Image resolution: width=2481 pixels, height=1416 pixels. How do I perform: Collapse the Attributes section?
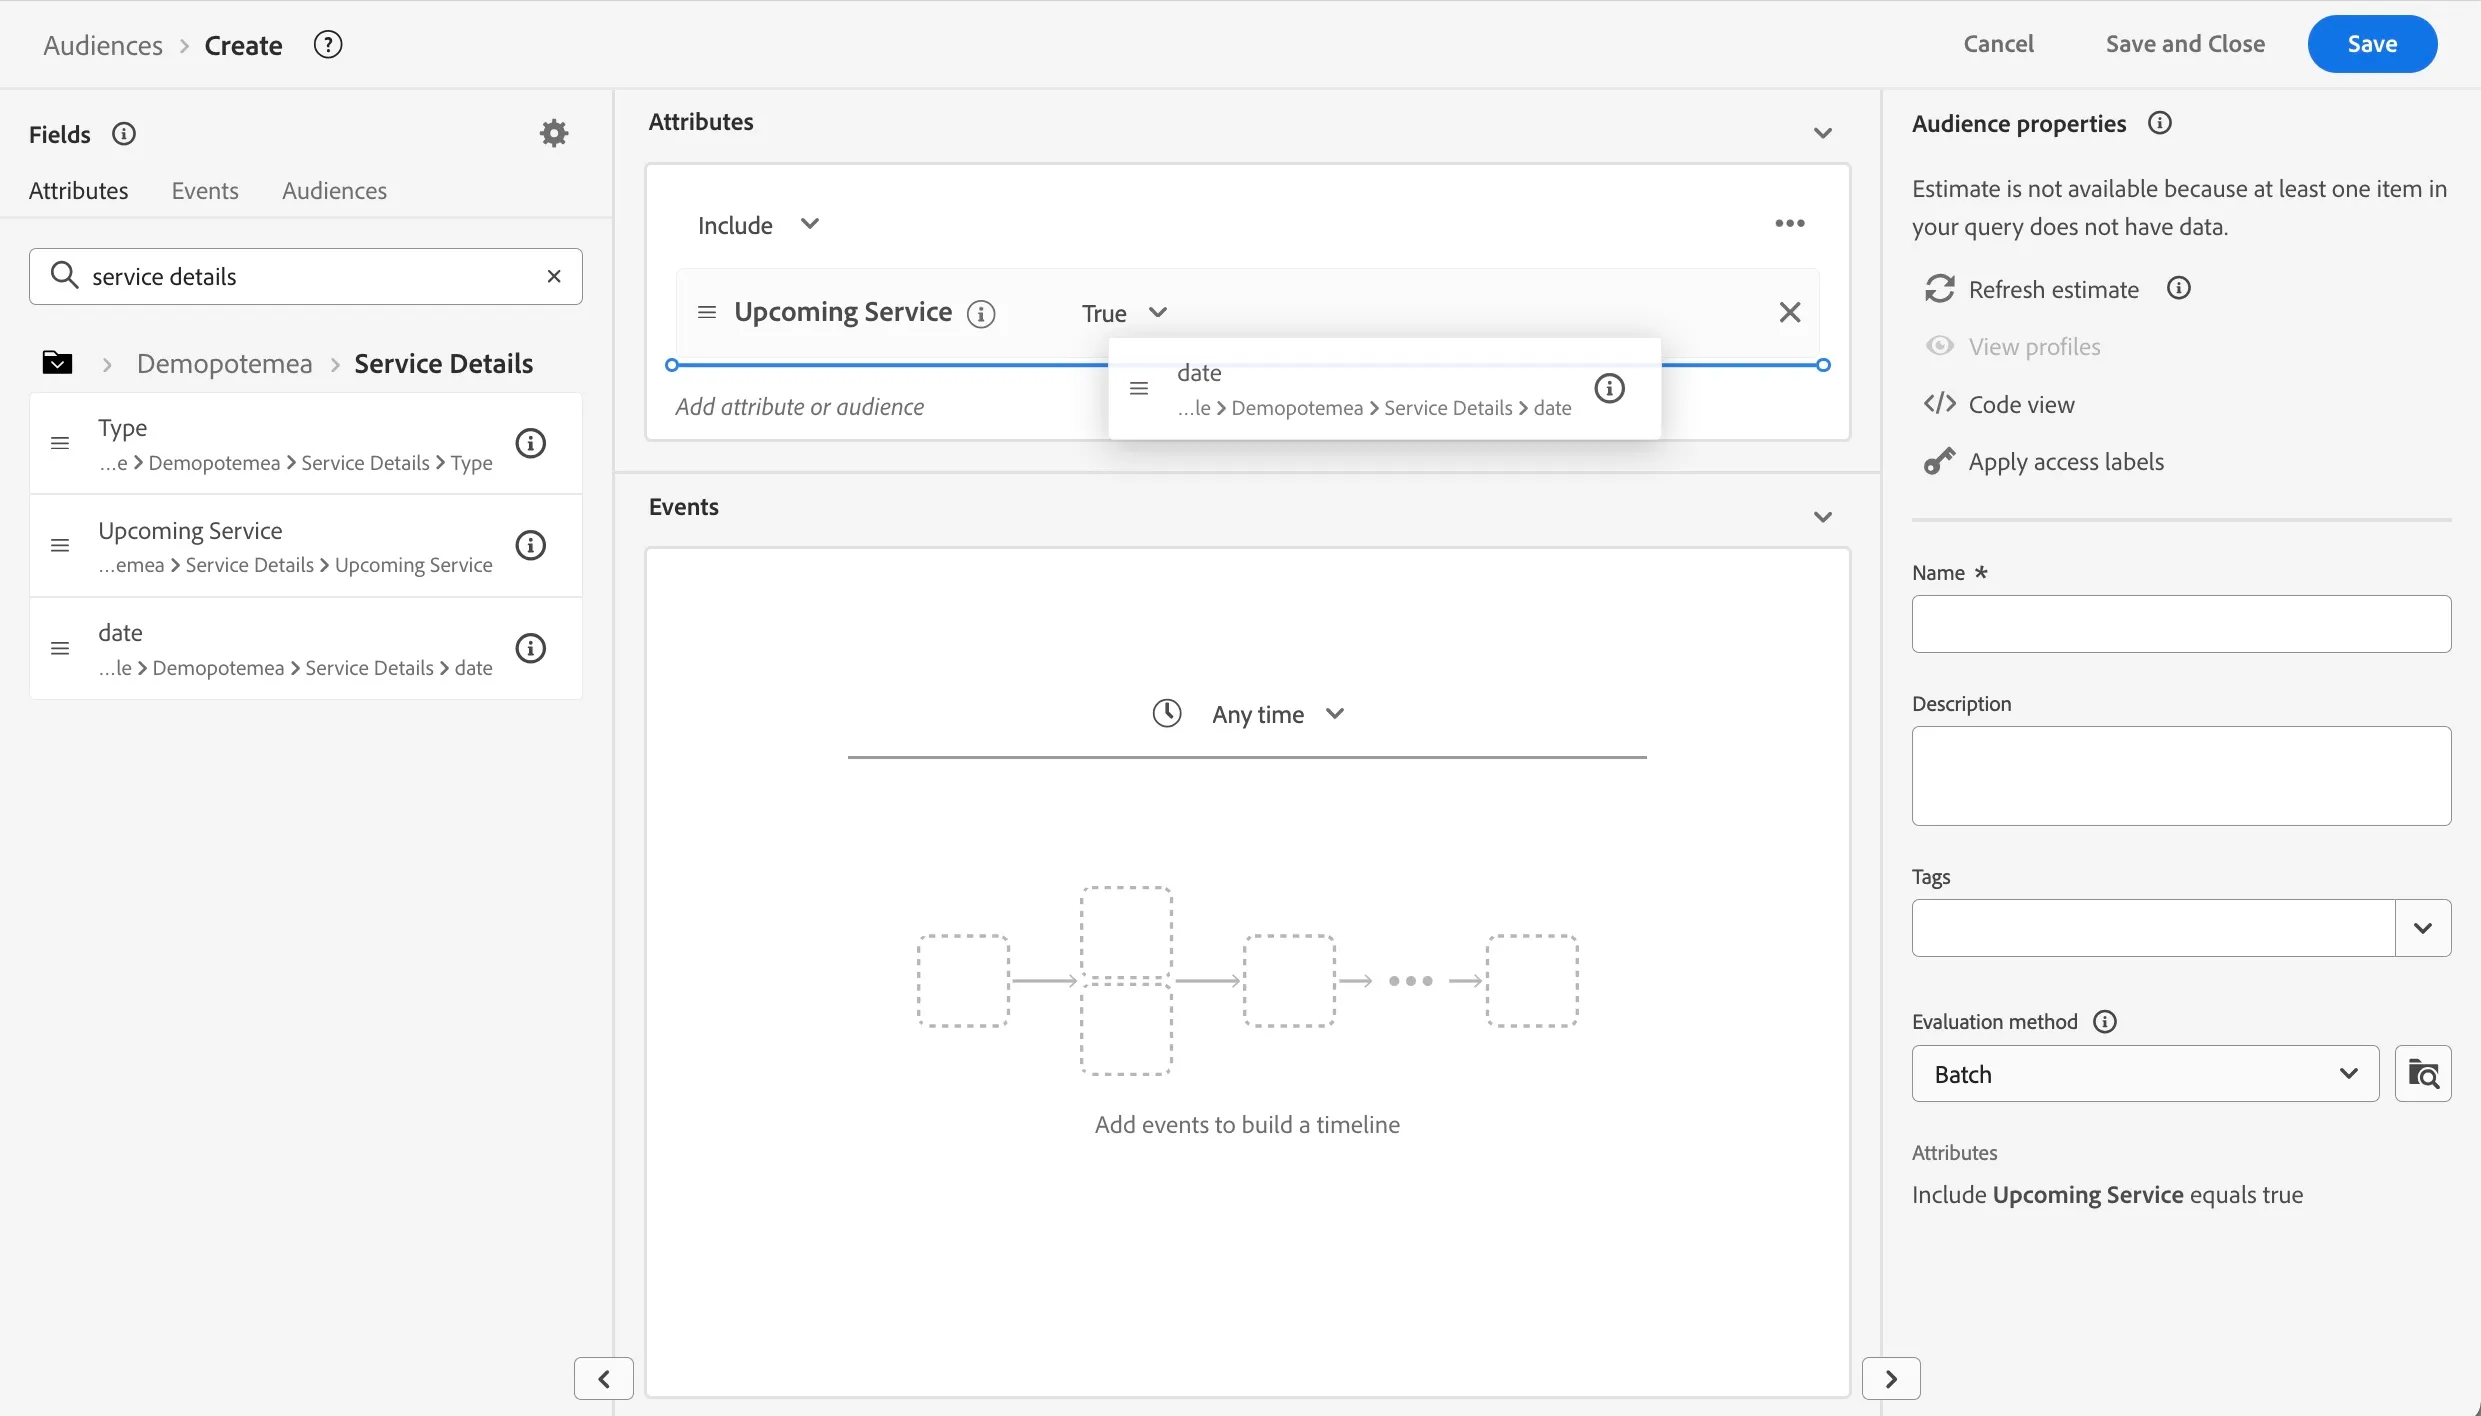coord(1823,133)
